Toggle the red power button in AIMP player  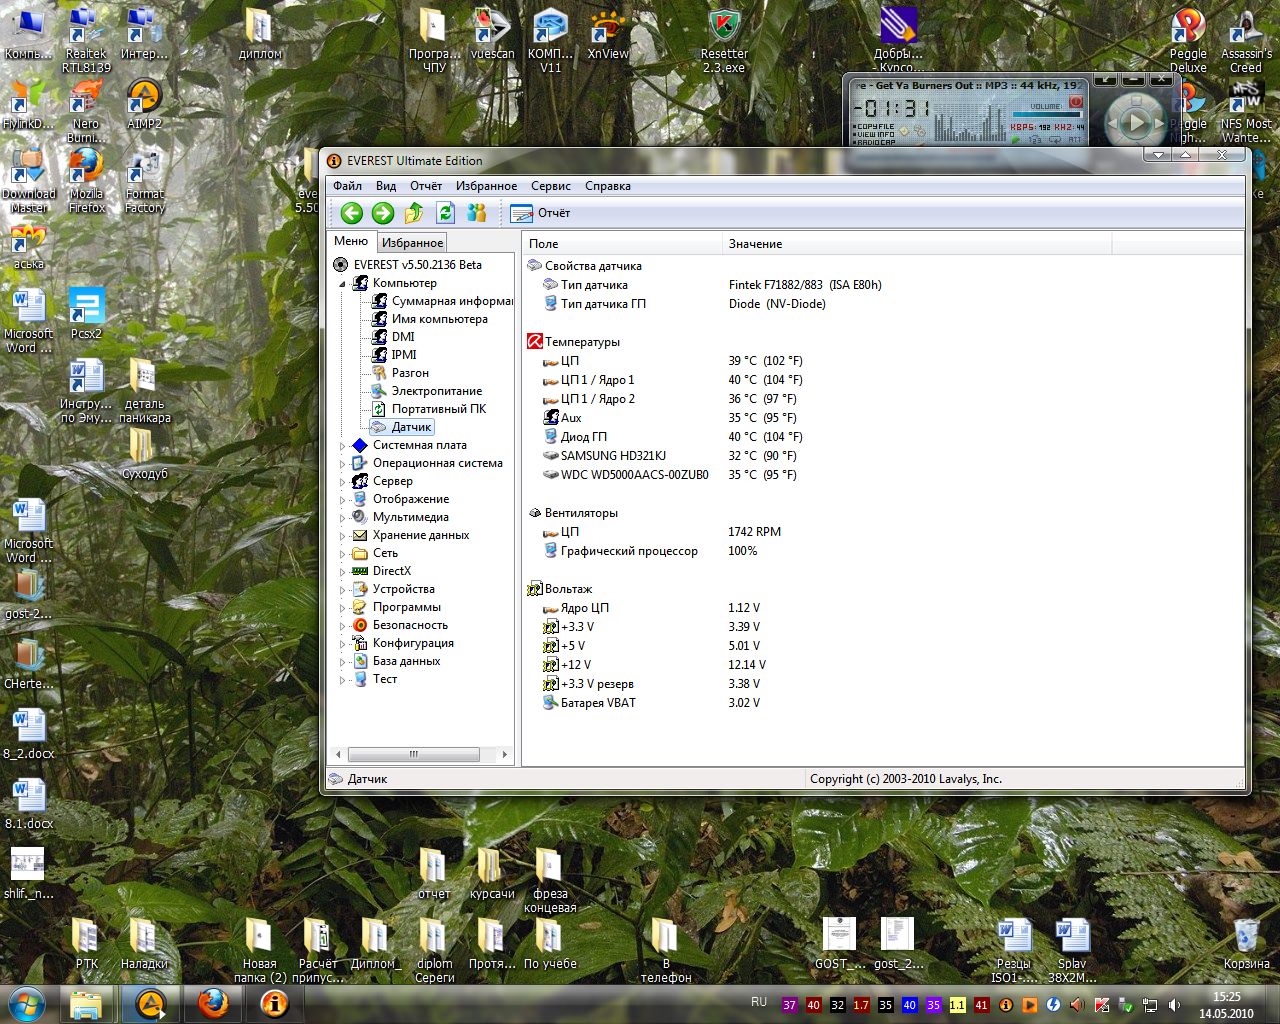pyautogui.click(x=1076, y=102)
